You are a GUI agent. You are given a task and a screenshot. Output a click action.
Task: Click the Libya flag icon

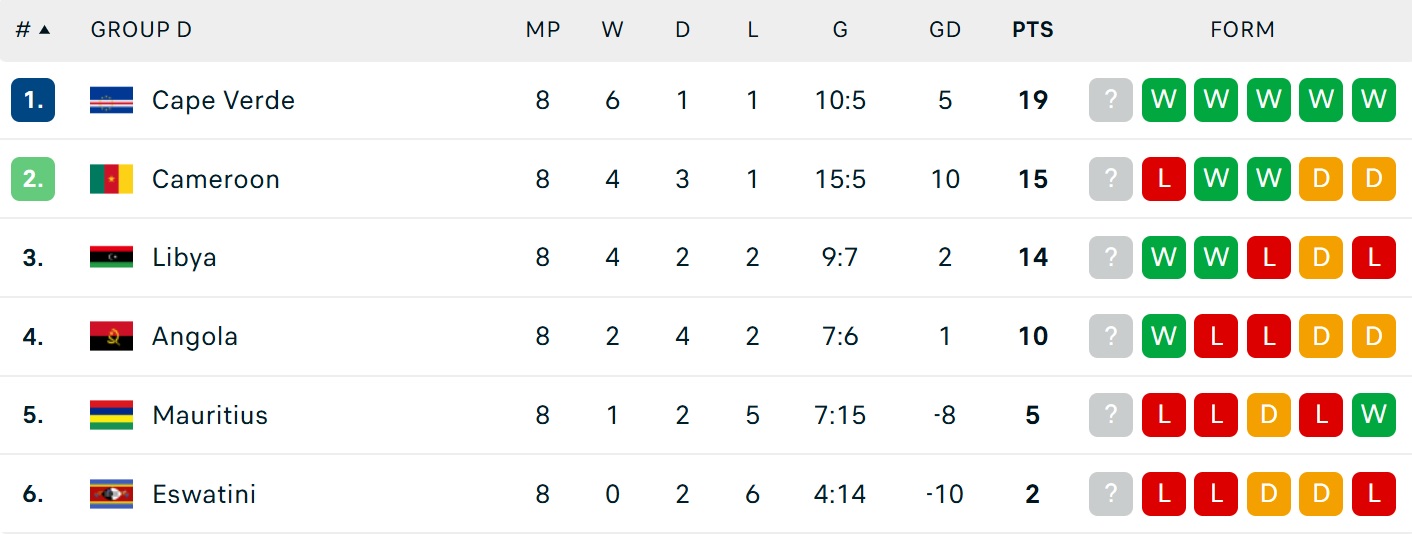111,257
